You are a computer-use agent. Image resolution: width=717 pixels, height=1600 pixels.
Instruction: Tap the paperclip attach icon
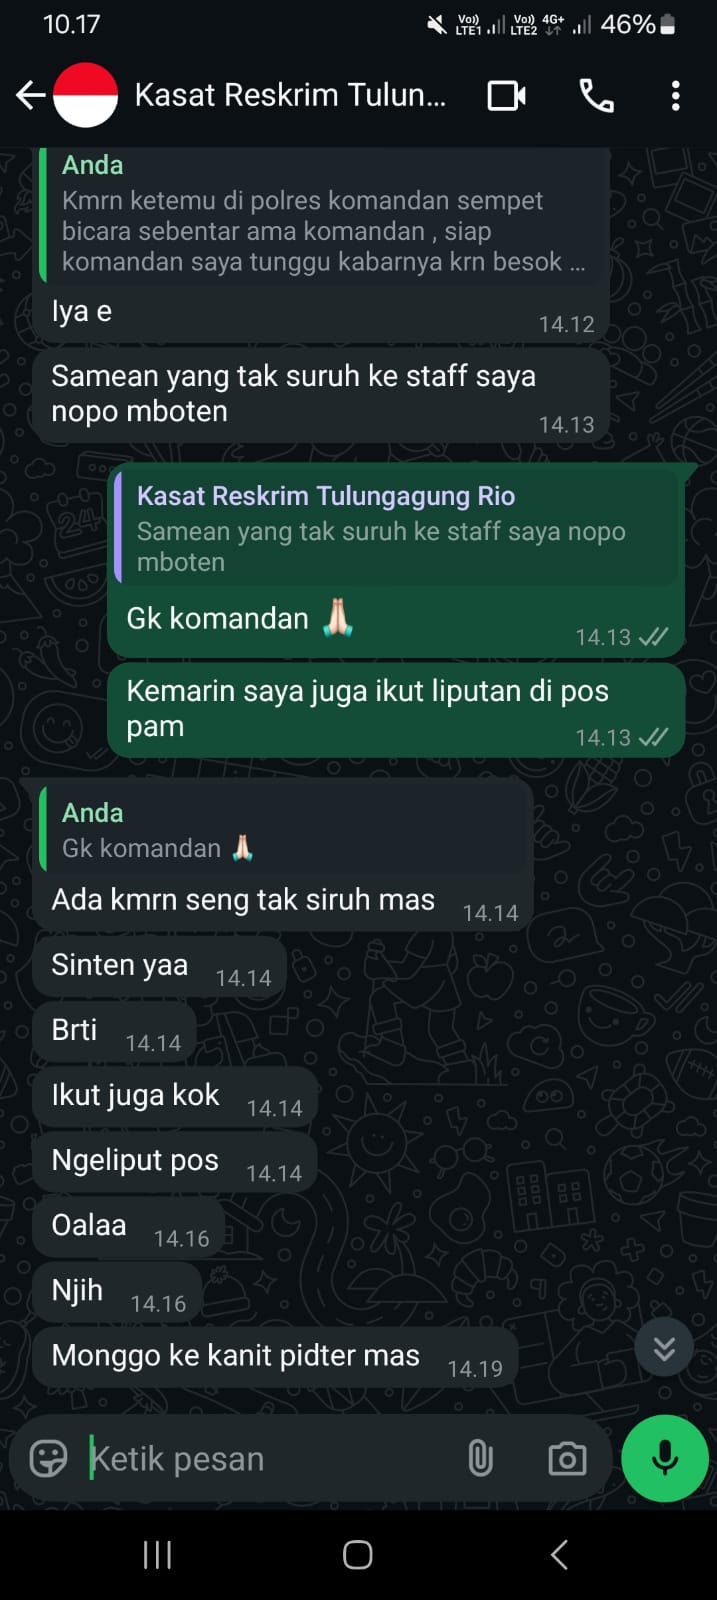pos(481,1458)
